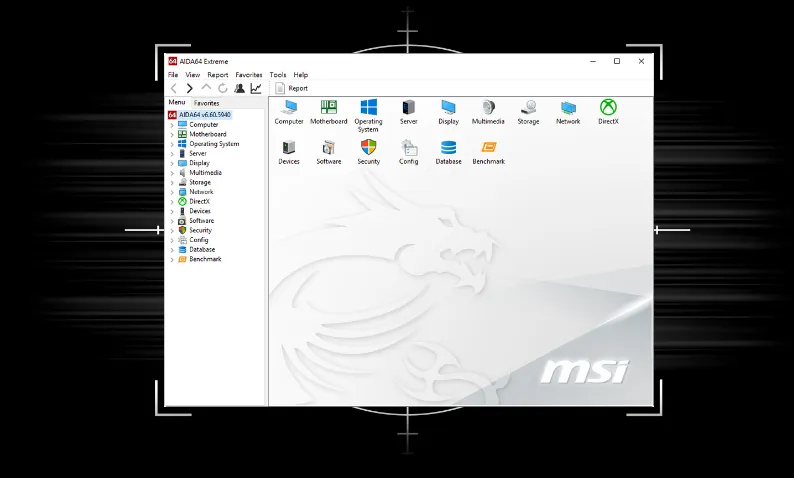Go forward with the right arrow toolbar button

point(189,88)
